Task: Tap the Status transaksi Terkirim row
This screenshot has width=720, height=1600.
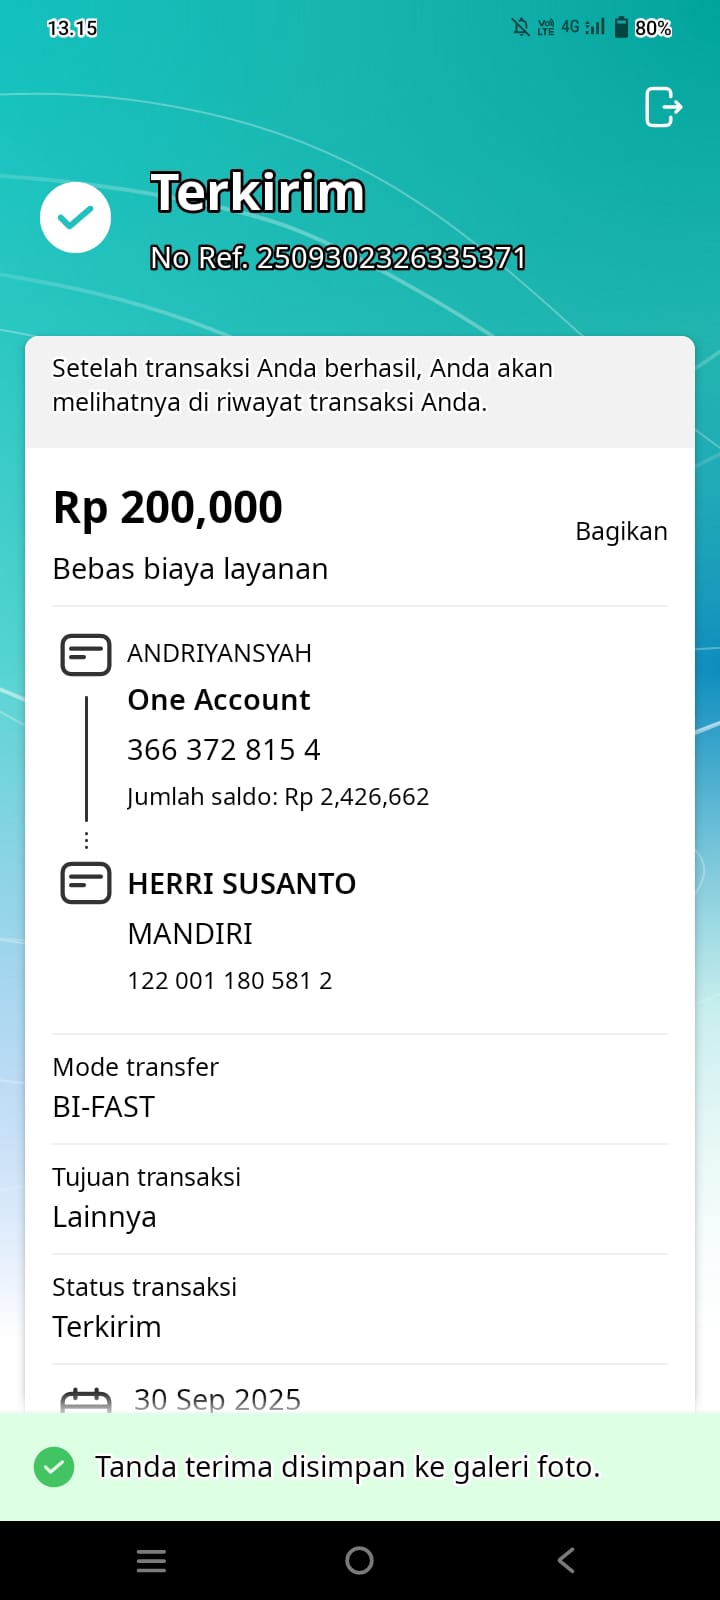Action: (360, 1308)
